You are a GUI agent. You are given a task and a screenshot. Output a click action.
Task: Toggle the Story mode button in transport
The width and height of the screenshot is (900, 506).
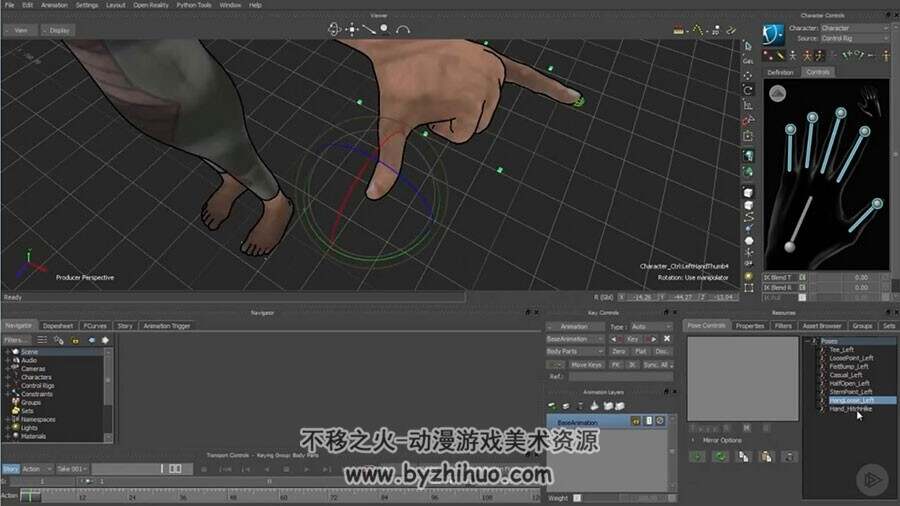(11, 469)
